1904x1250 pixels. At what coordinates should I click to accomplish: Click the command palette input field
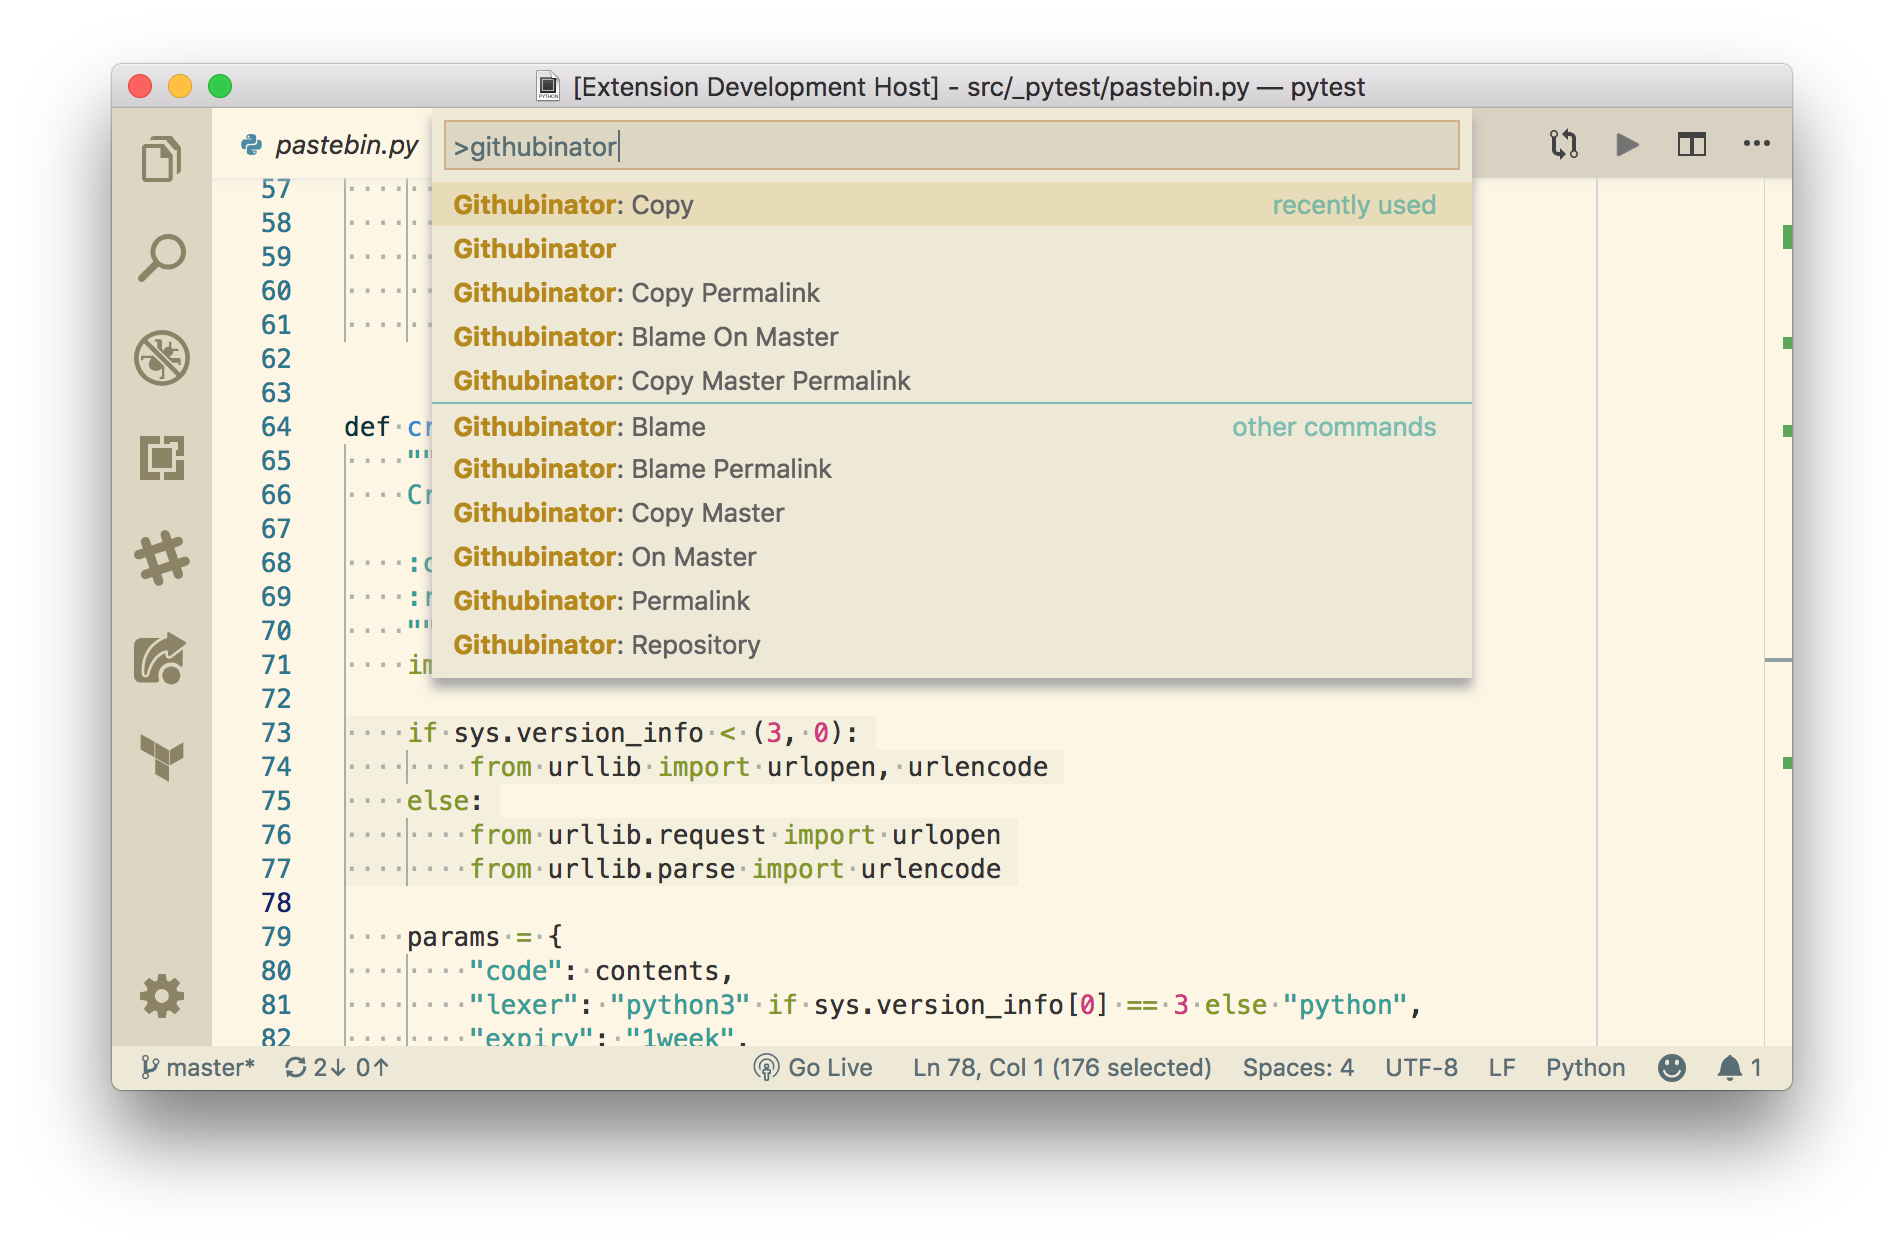pos(951,146)
